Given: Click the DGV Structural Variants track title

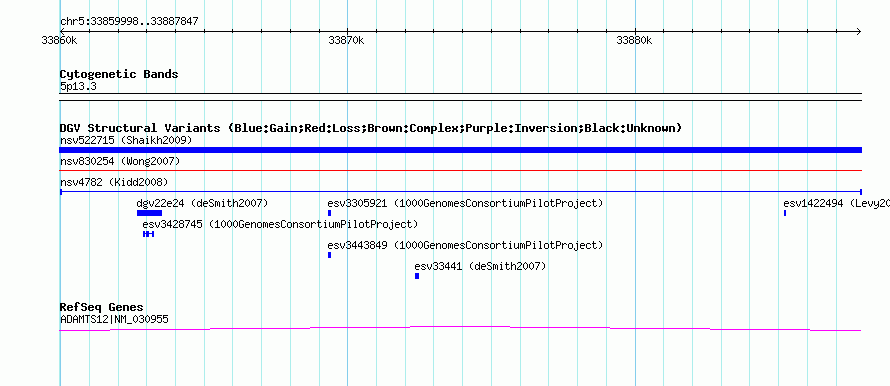Looking at the screenshot, I should [x=371, y=128].
